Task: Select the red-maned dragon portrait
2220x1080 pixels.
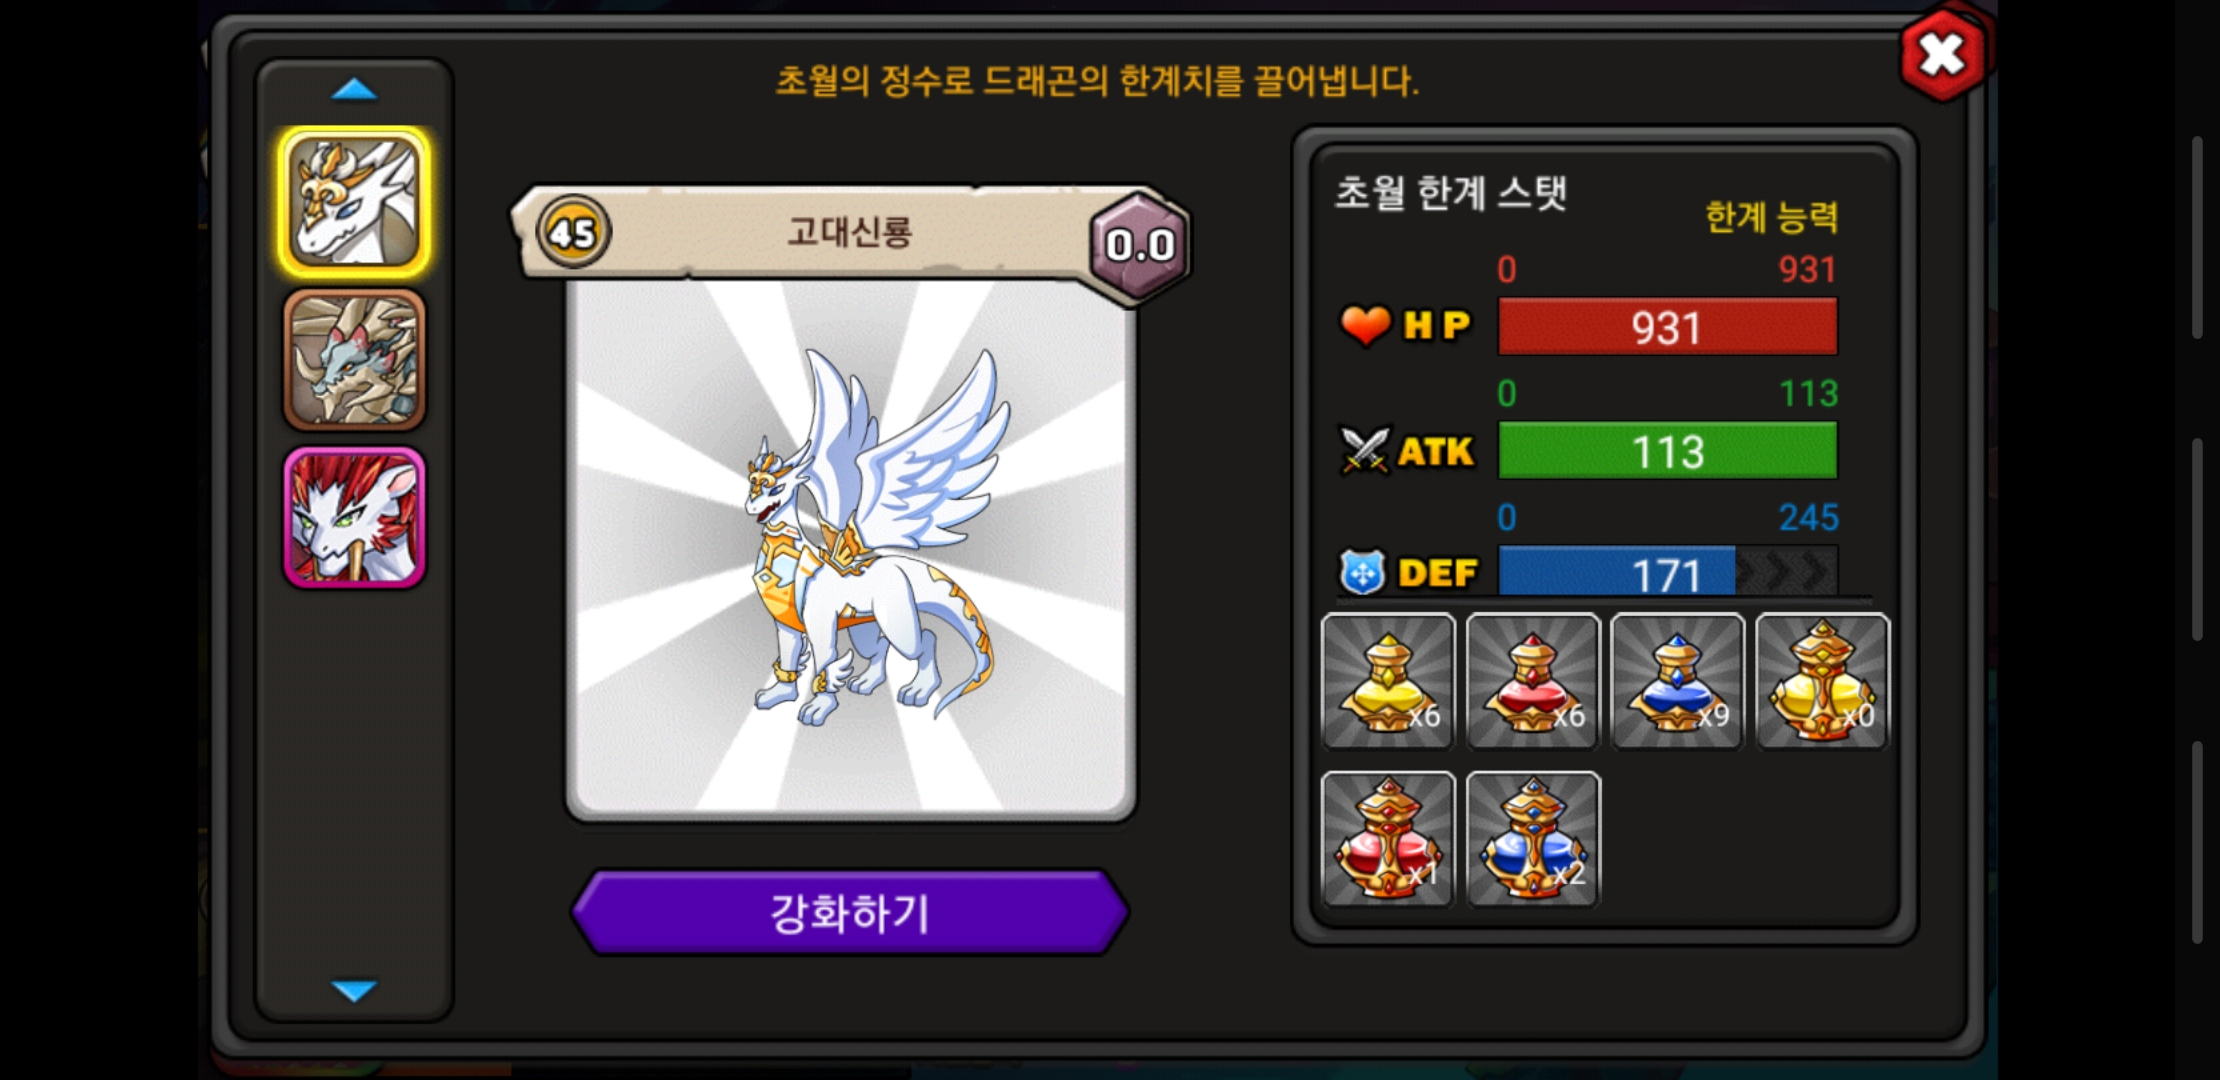Action: click(355, 517)
